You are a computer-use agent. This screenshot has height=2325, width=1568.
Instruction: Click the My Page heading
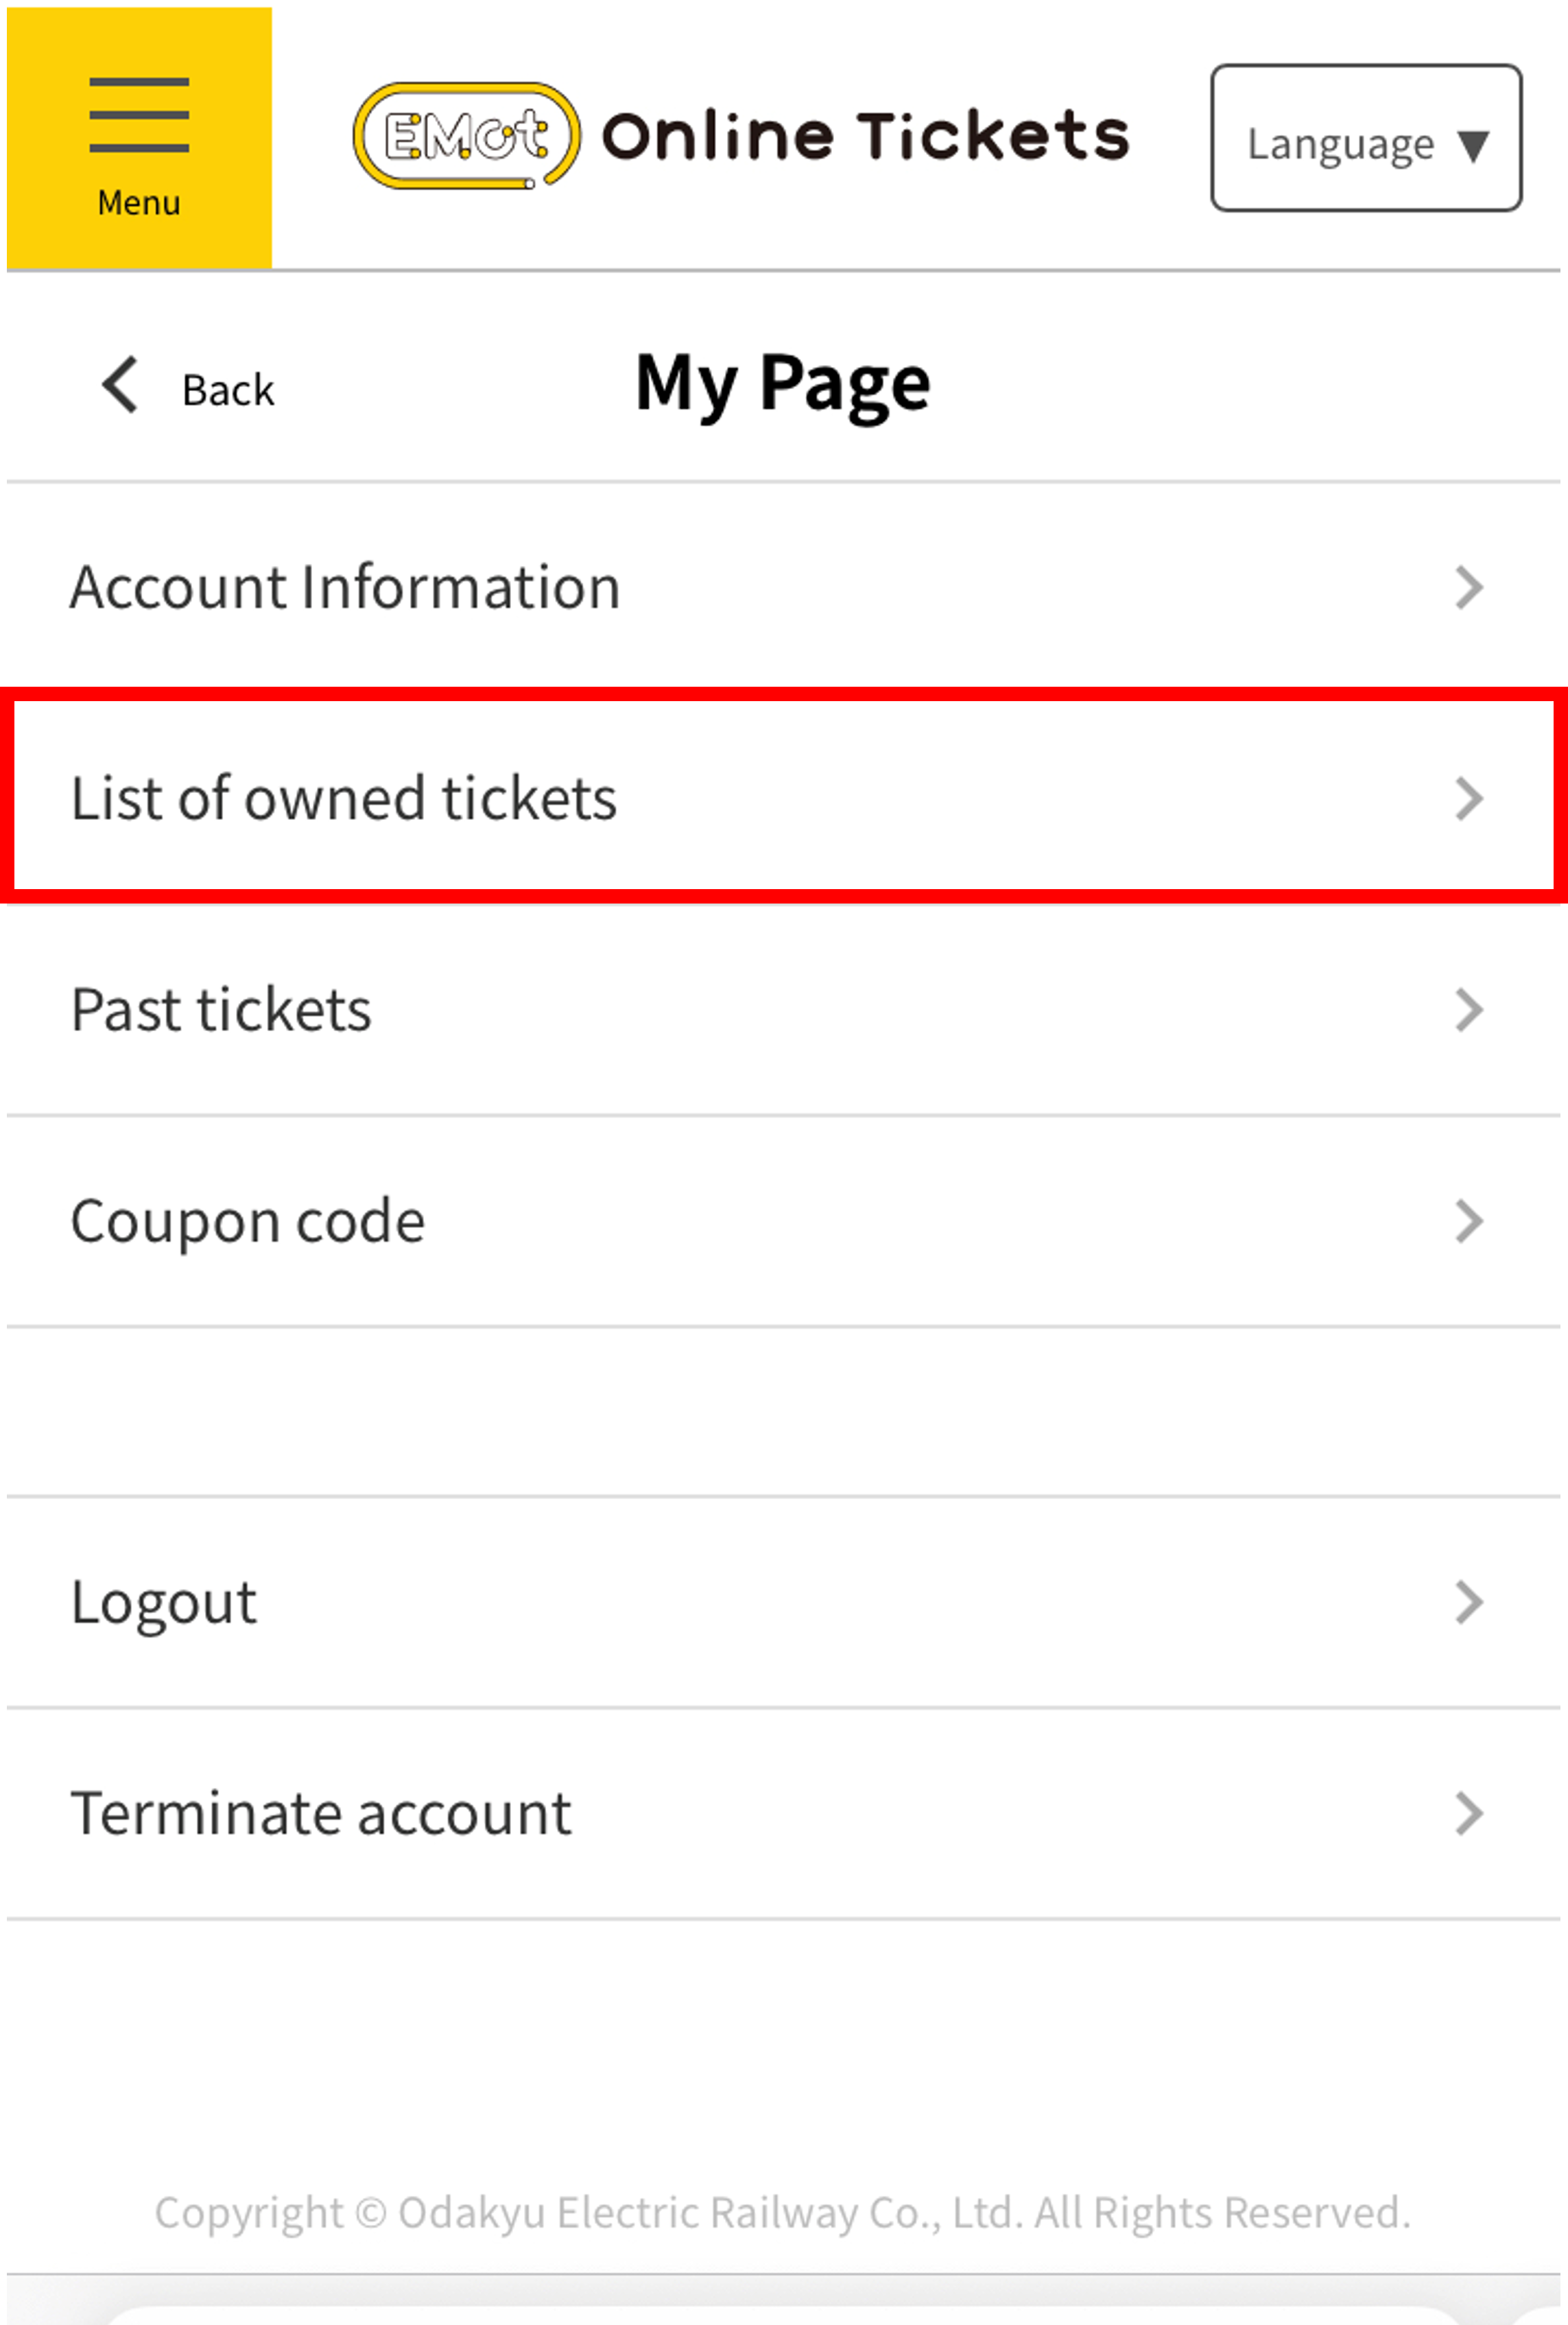783,384
